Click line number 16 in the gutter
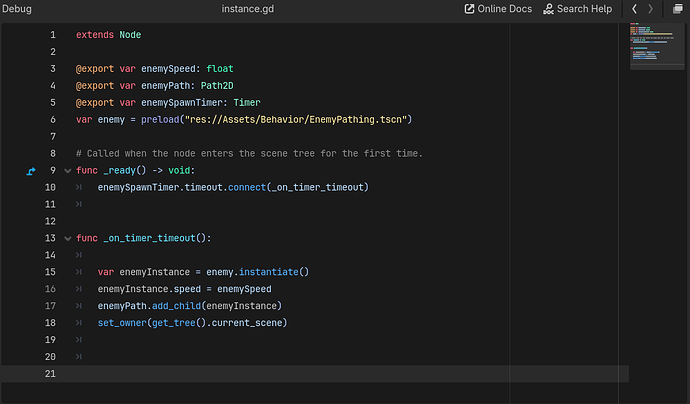The image size is (690, 404). (50, 289)
